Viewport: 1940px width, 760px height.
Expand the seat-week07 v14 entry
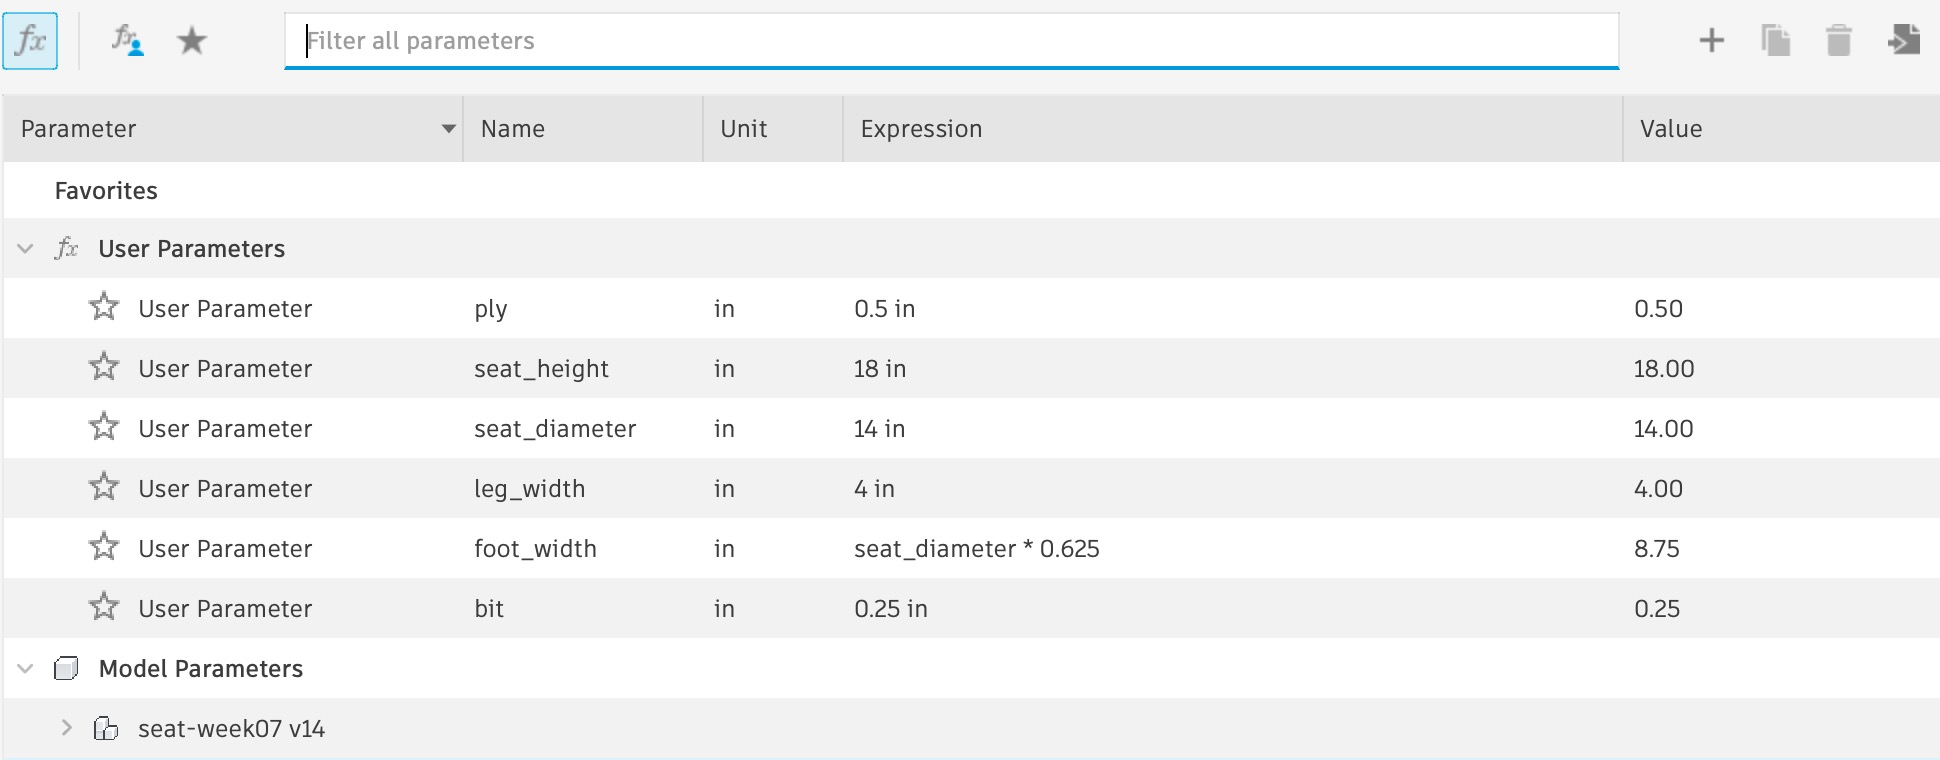coord(67,728)
